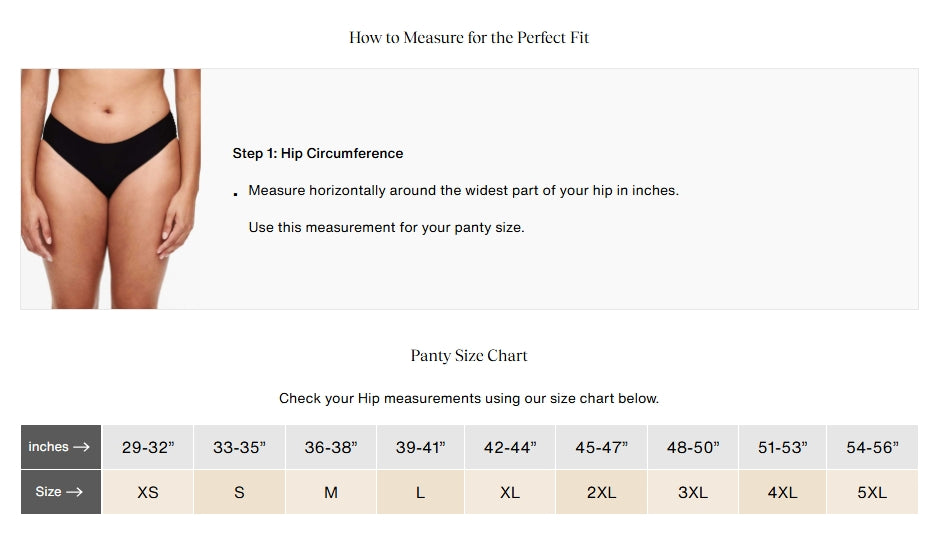Click the "Size →" row header
The width and height of the screenshot is (938, 536).
[x=60, y=492]
